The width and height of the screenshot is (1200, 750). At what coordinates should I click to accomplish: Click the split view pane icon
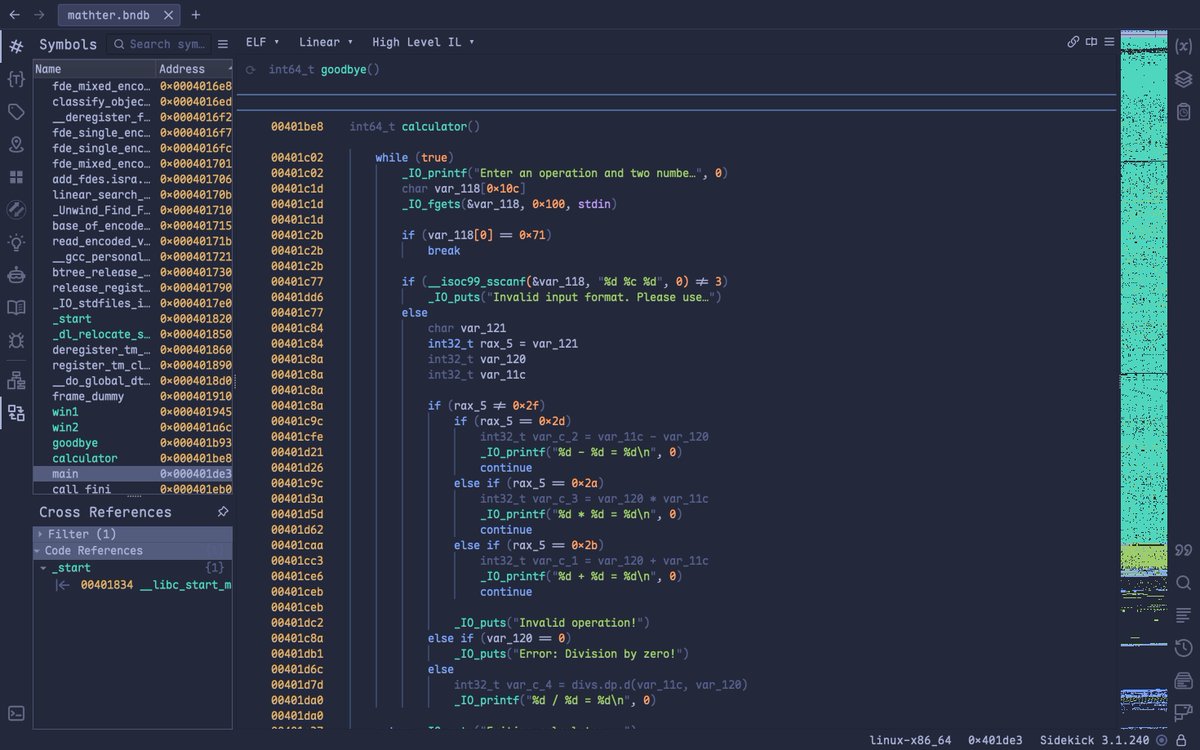pyautogui.click(x=1091, y=42)
